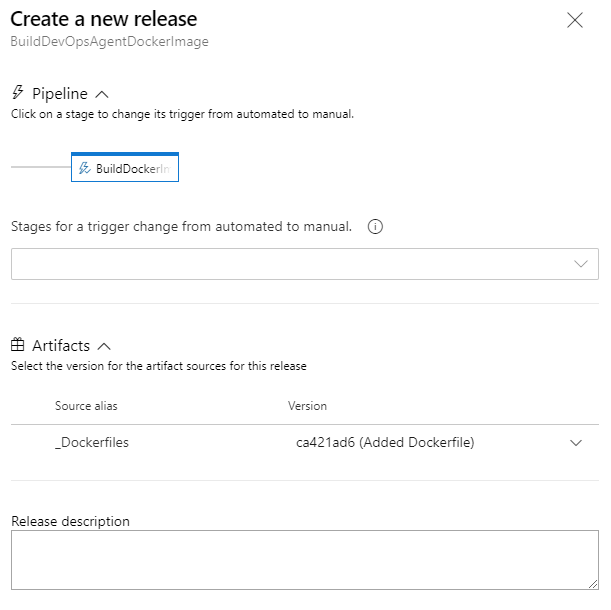This screenshot has width=611, height=610.
Task: Click the Pipeline section heading
Action: 59,93
